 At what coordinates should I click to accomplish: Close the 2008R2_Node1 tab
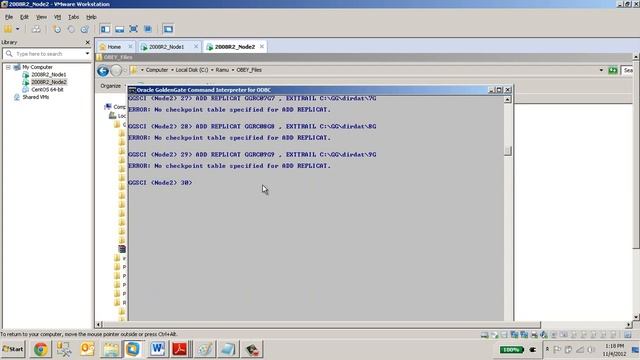coord(196,47)
